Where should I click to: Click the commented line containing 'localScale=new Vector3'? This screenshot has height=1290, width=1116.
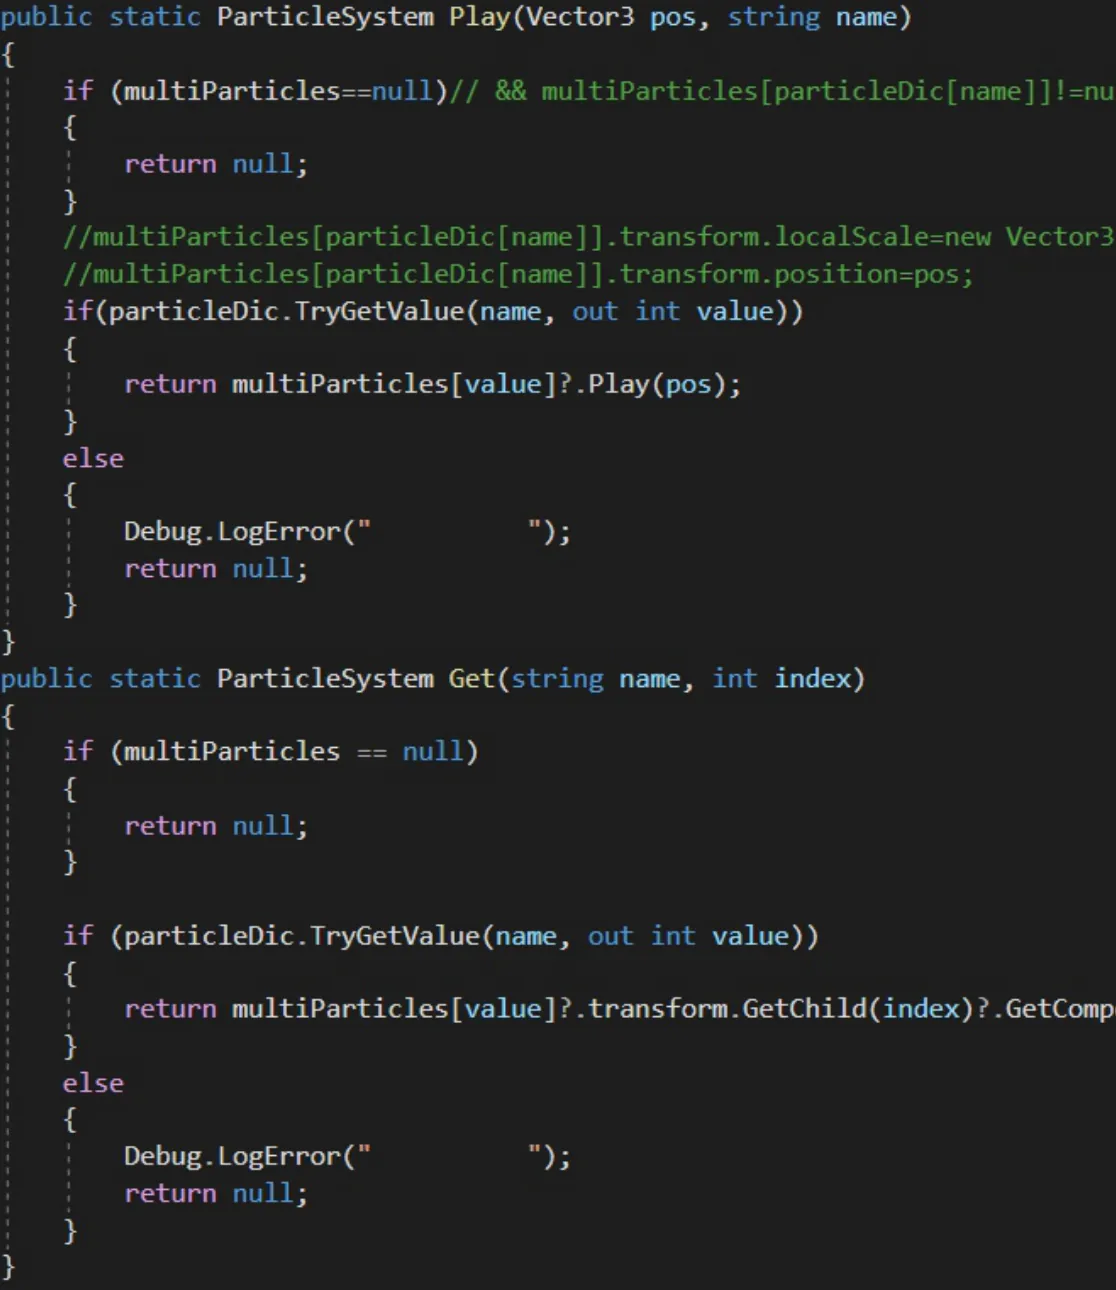589,237
